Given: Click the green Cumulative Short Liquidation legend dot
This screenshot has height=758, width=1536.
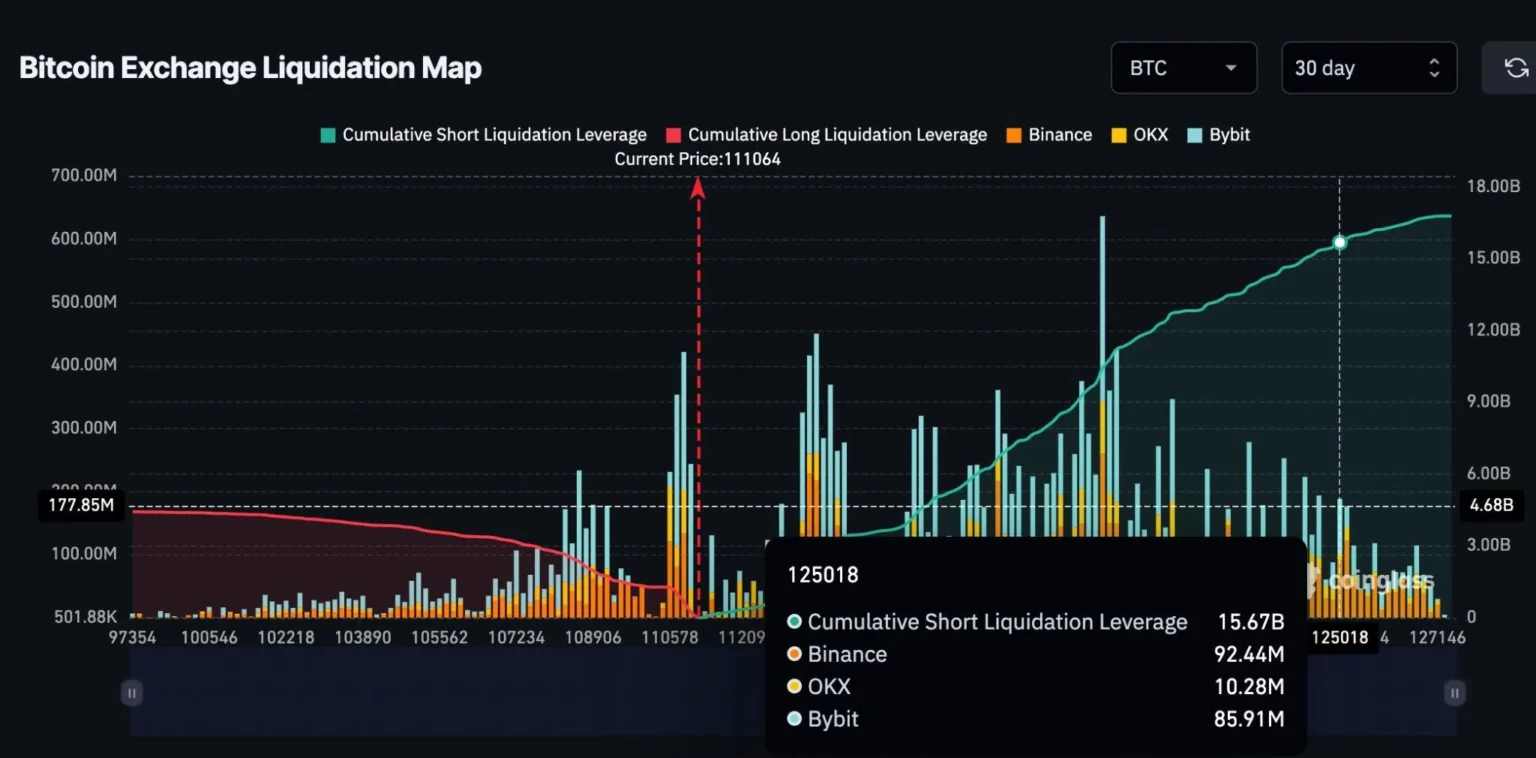Looking at the screenshot, I should (327, 134).
